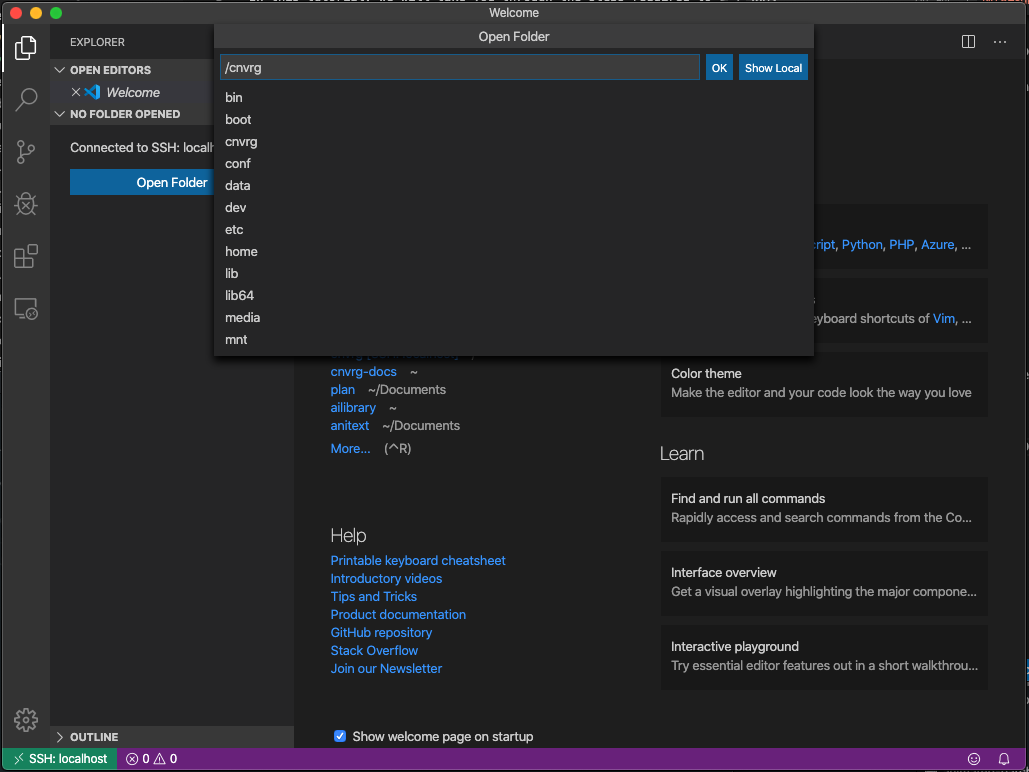Open the editor More Actions ellipsis
1029x772 pixels.
click(999, 41)
